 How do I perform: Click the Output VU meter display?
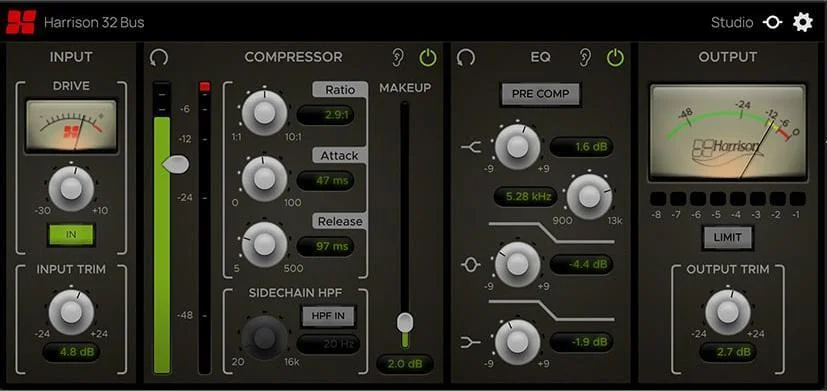(x=728, y=132)
